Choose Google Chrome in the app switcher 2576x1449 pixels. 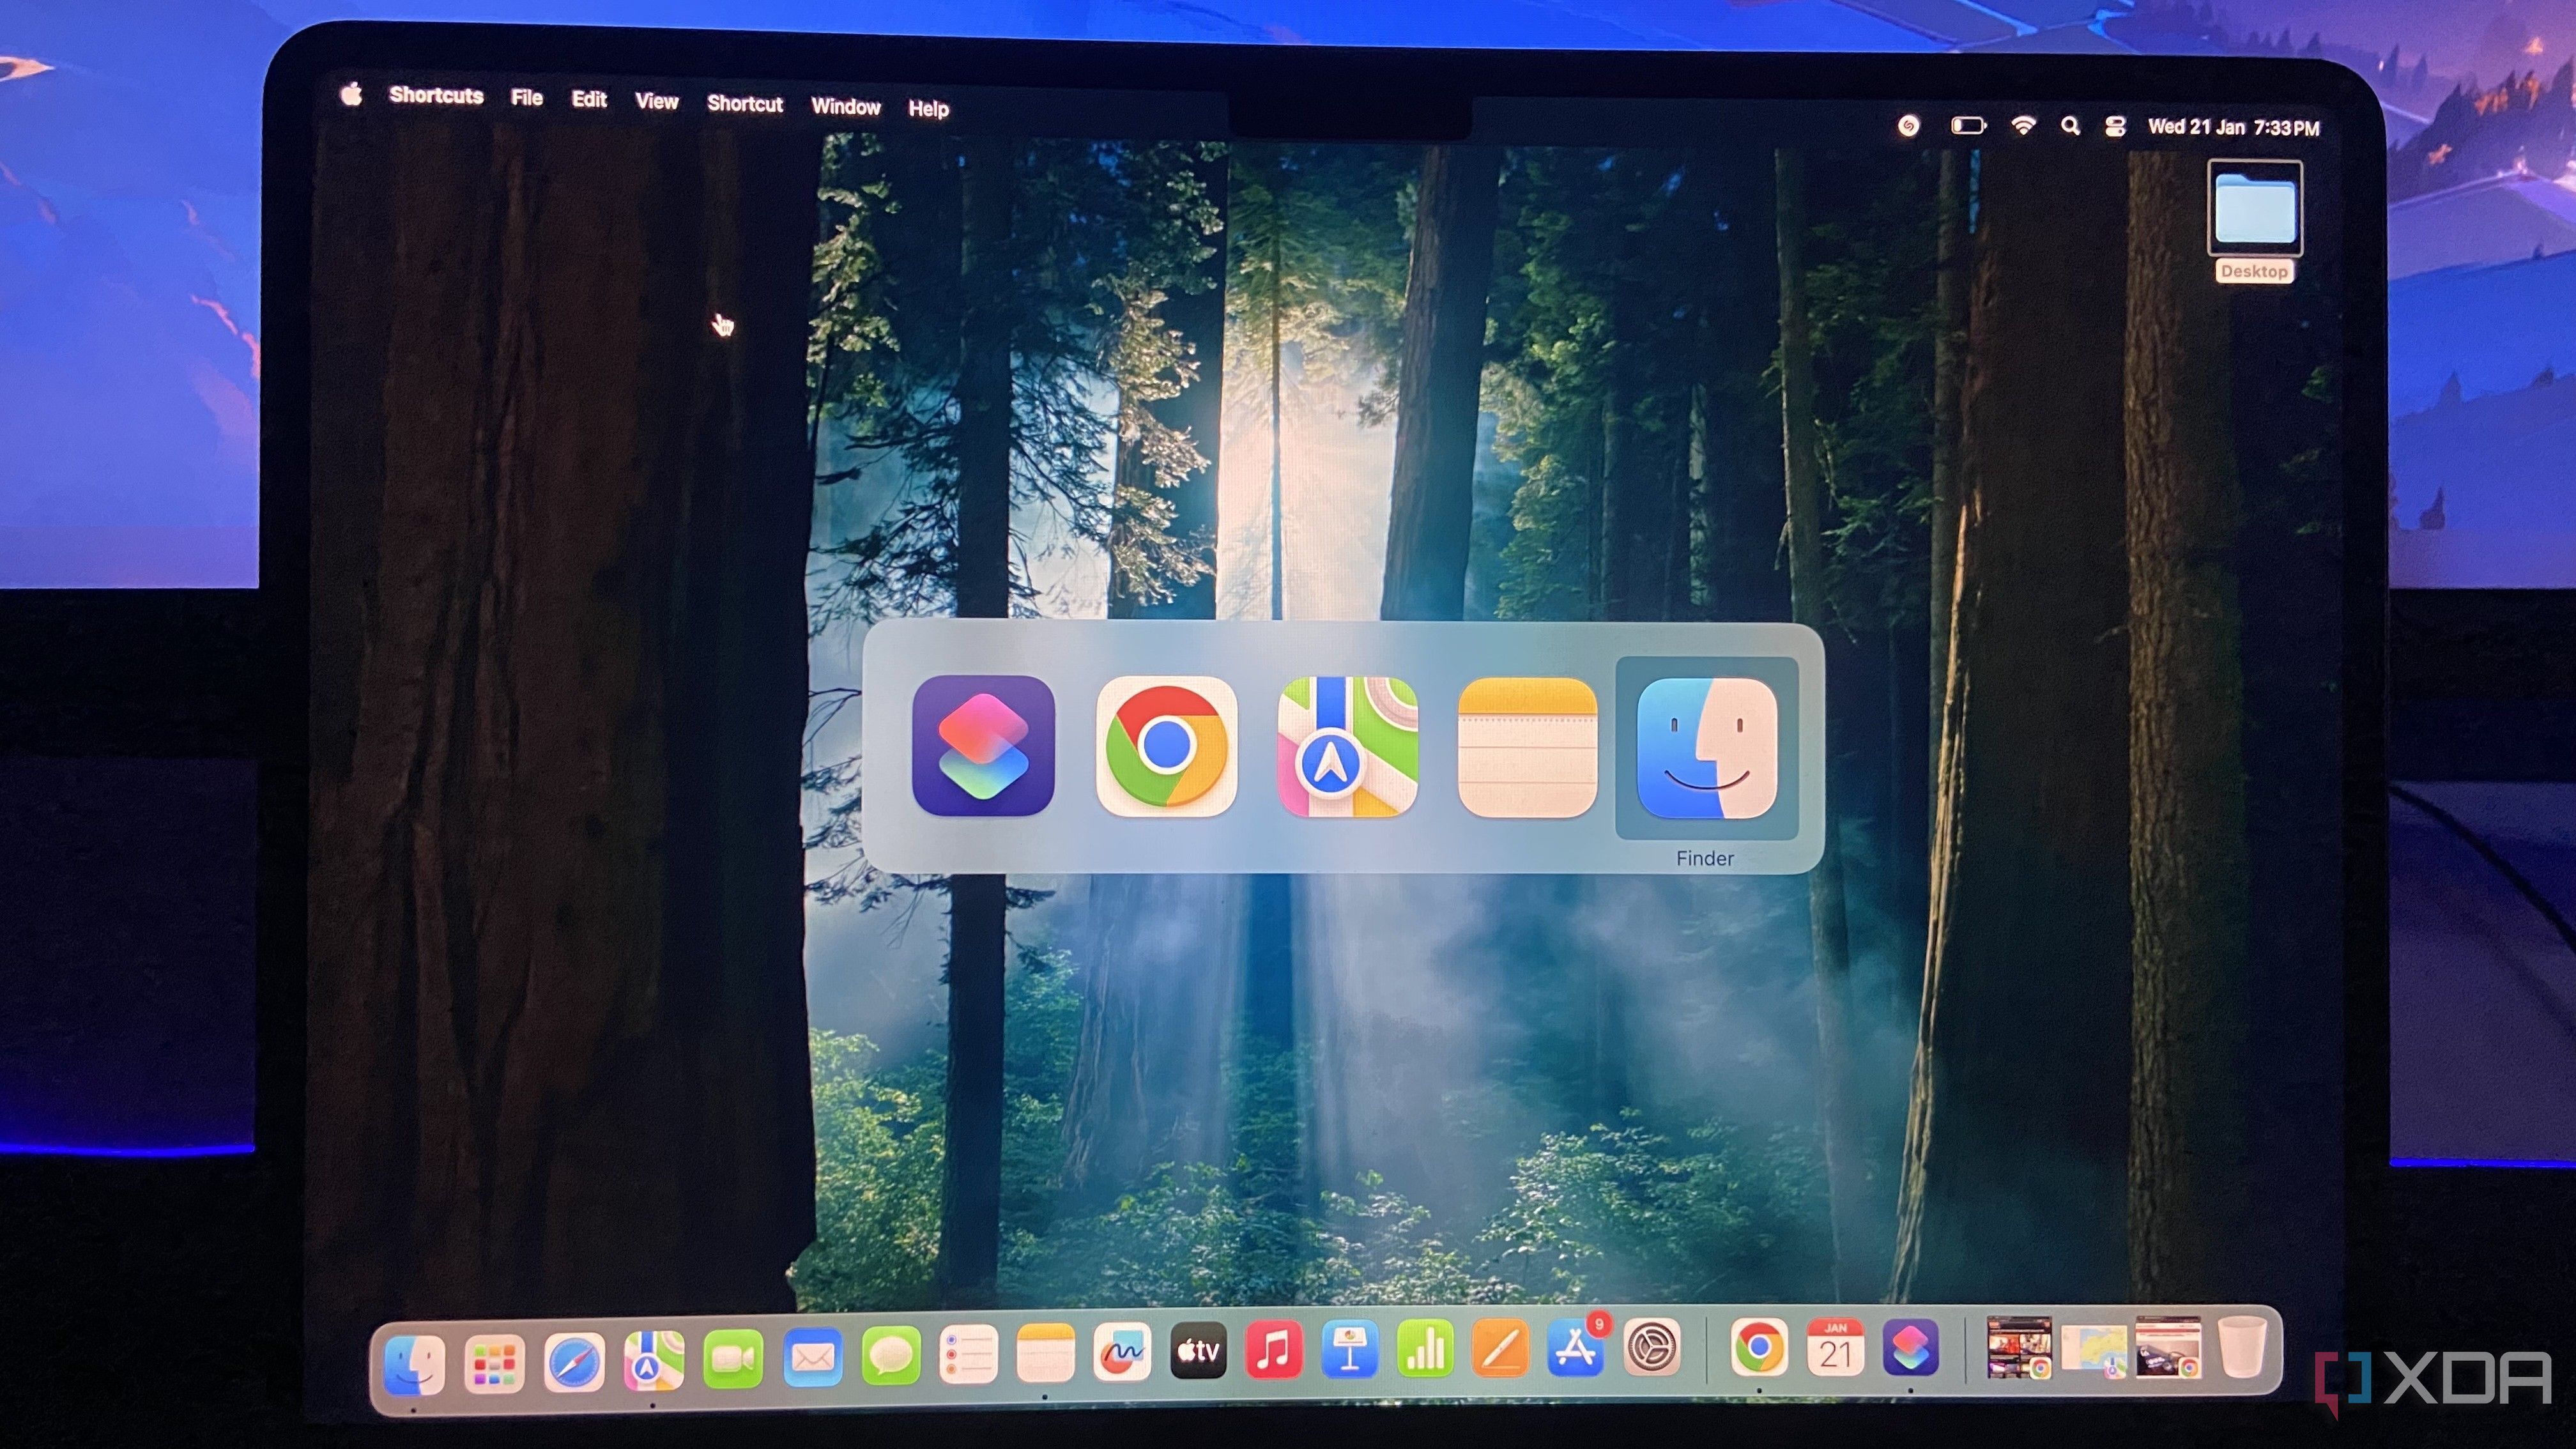1166,746
